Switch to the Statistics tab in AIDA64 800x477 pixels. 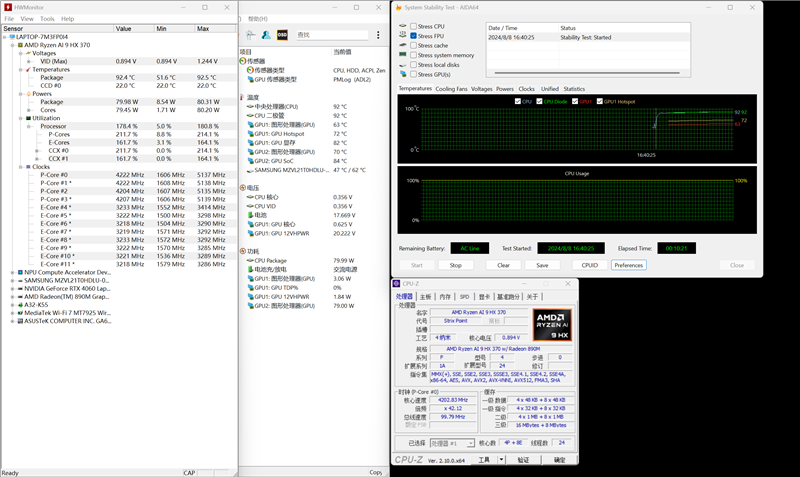(x=574, y=89)
